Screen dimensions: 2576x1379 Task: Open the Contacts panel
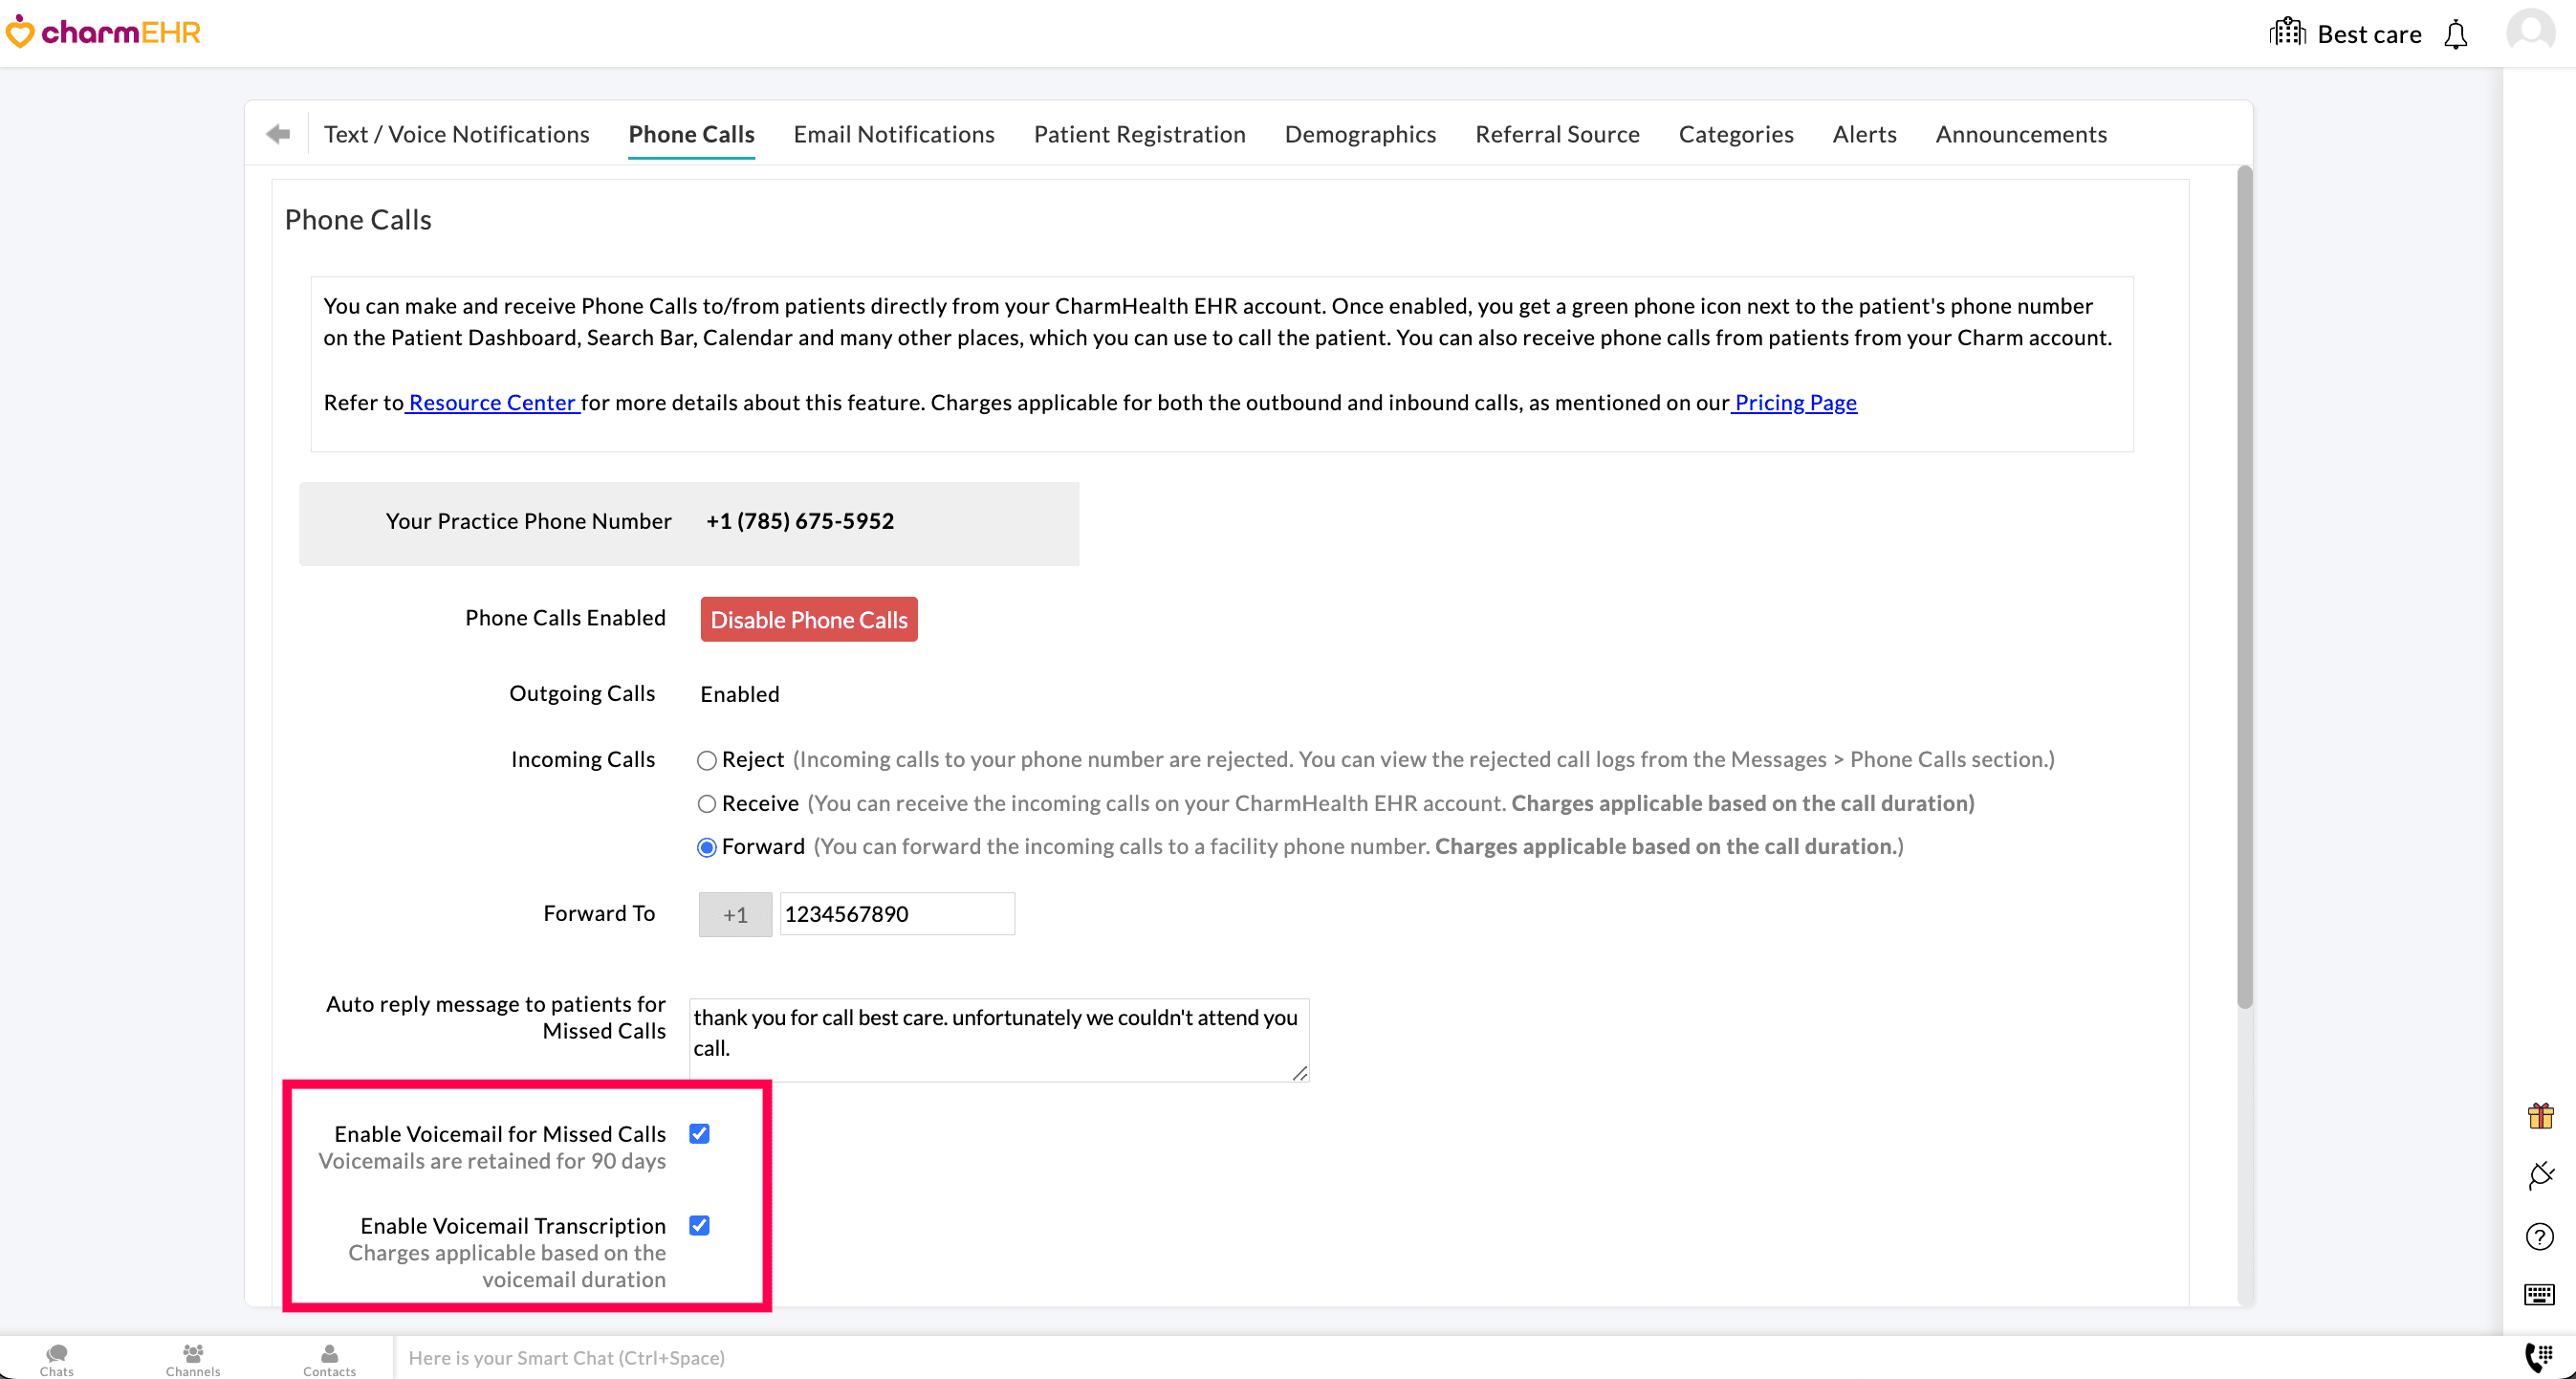click(x=329, y=1357)
